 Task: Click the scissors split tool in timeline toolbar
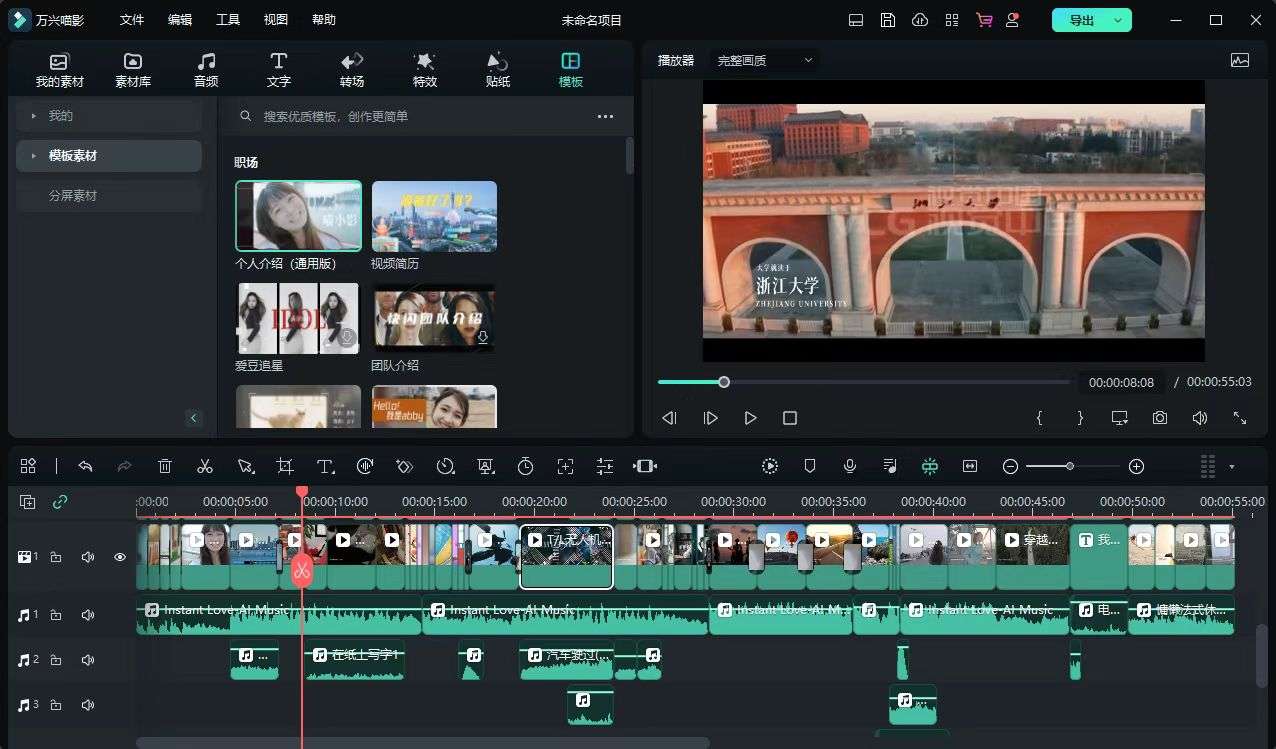[205, 466]
